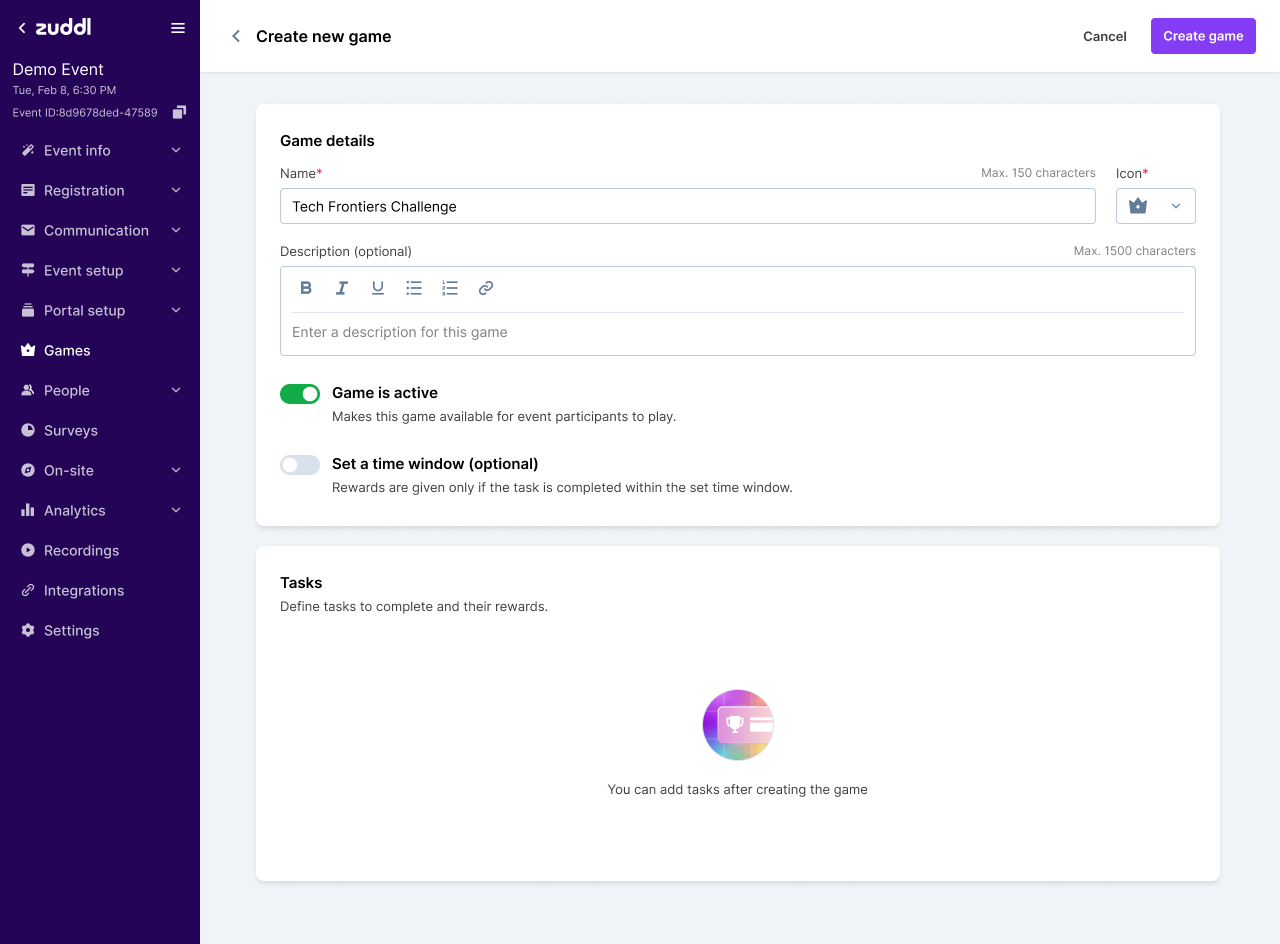
Task: Expand Communication chevron
Action: [x=176, y=230]
